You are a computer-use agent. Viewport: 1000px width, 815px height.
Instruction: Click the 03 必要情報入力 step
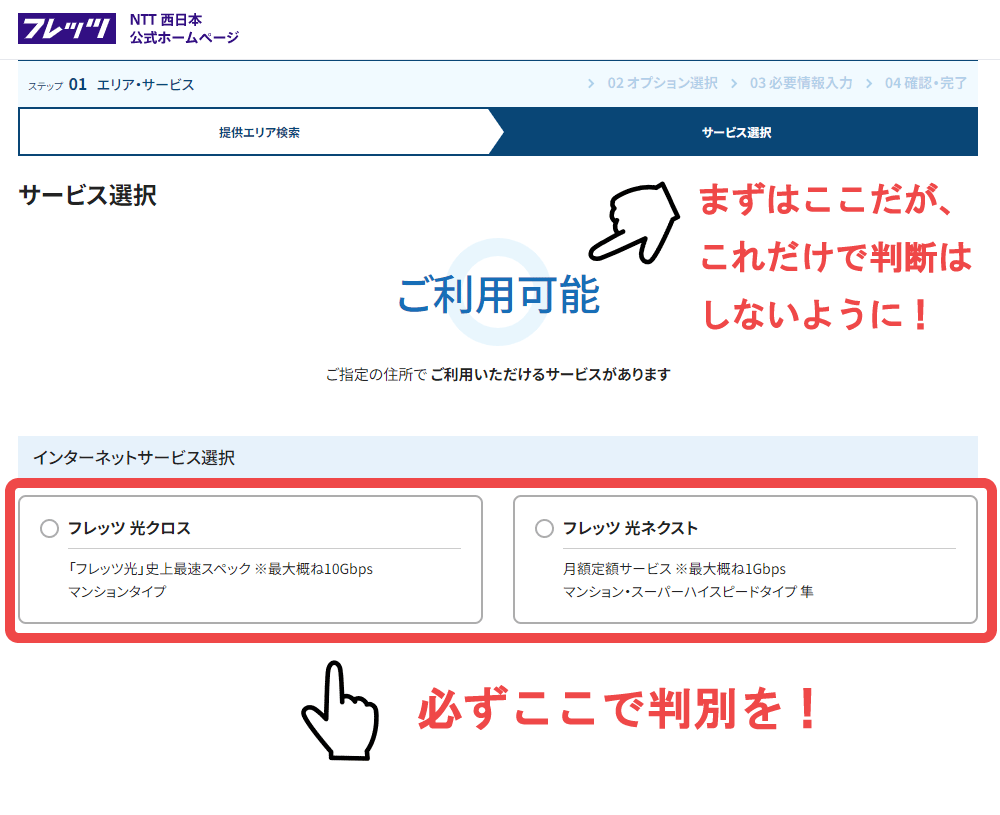[801, 83]
